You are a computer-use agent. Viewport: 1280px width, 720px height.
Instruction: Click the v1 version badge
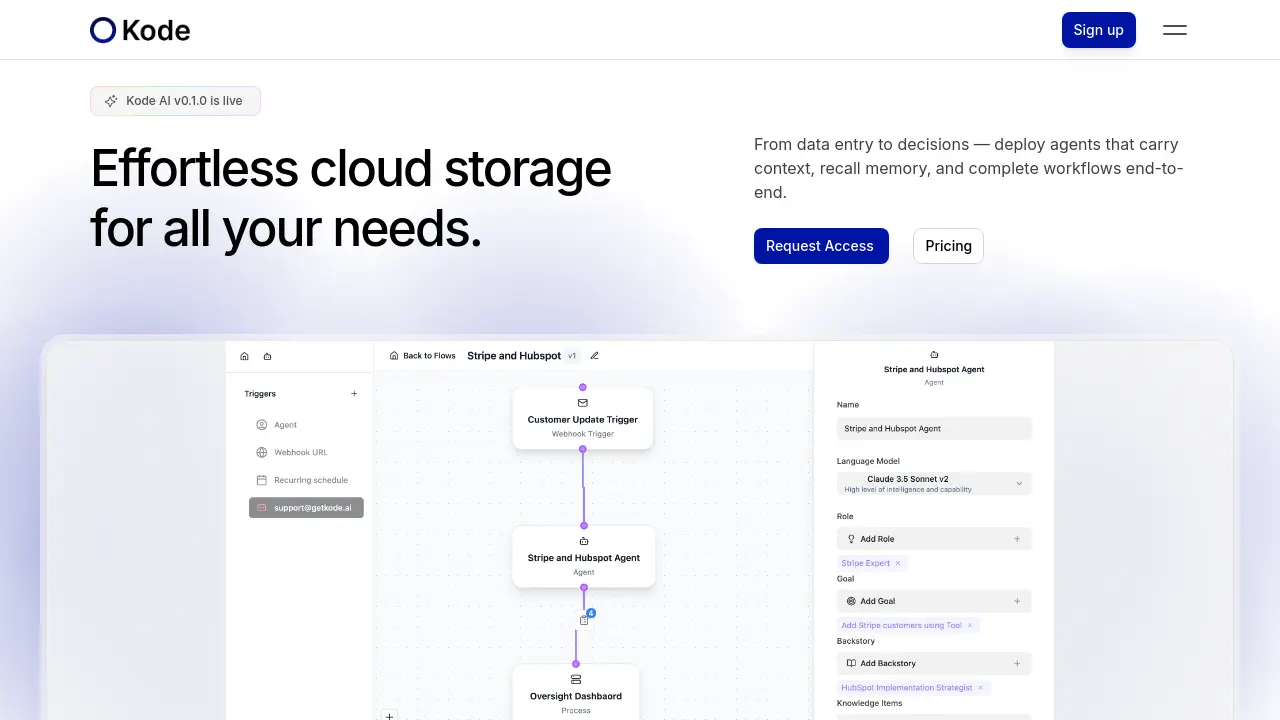572,356
